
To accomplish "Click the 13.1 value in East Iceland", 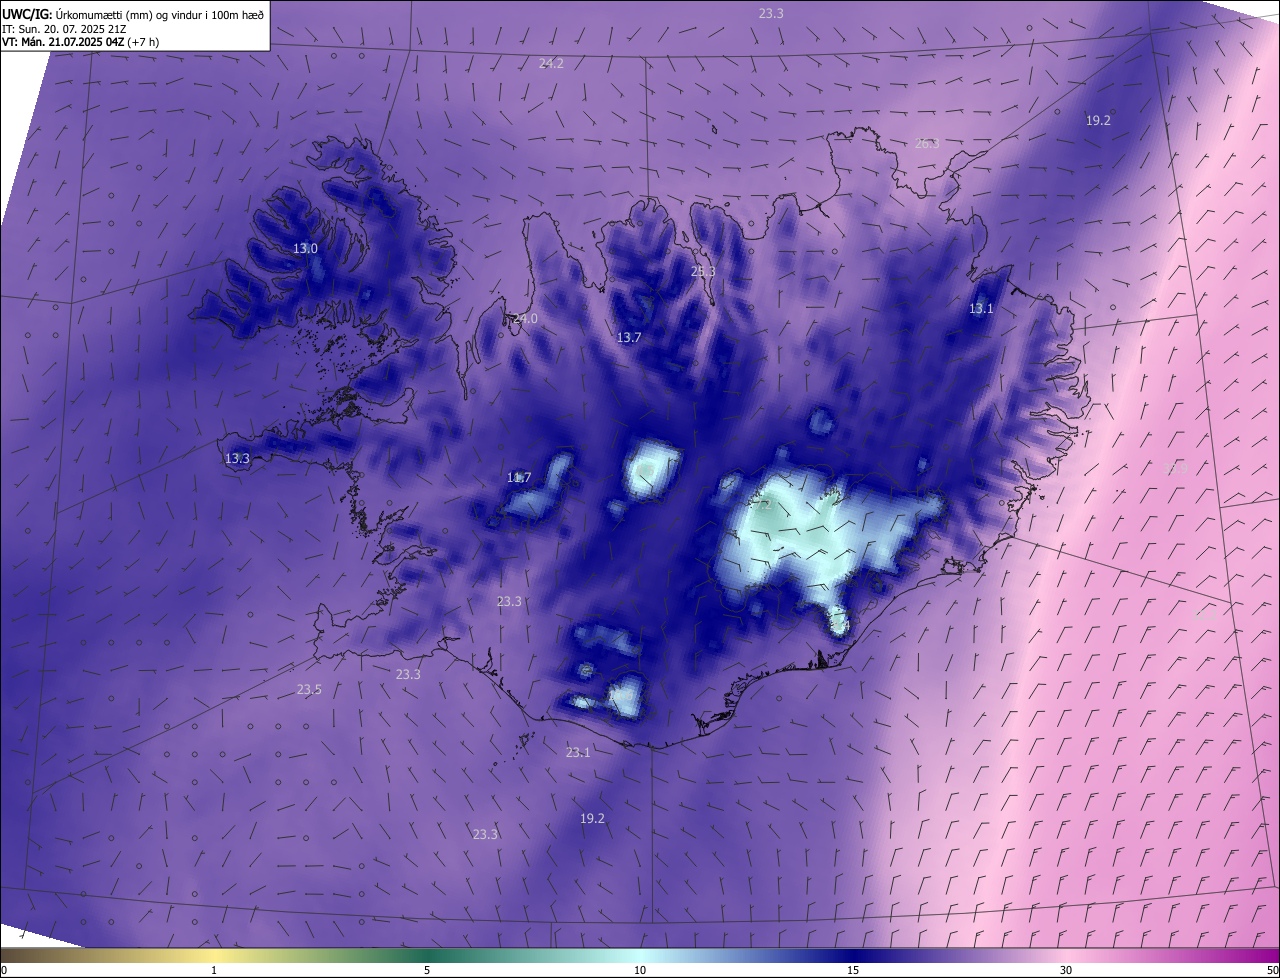I will (981, 309).
